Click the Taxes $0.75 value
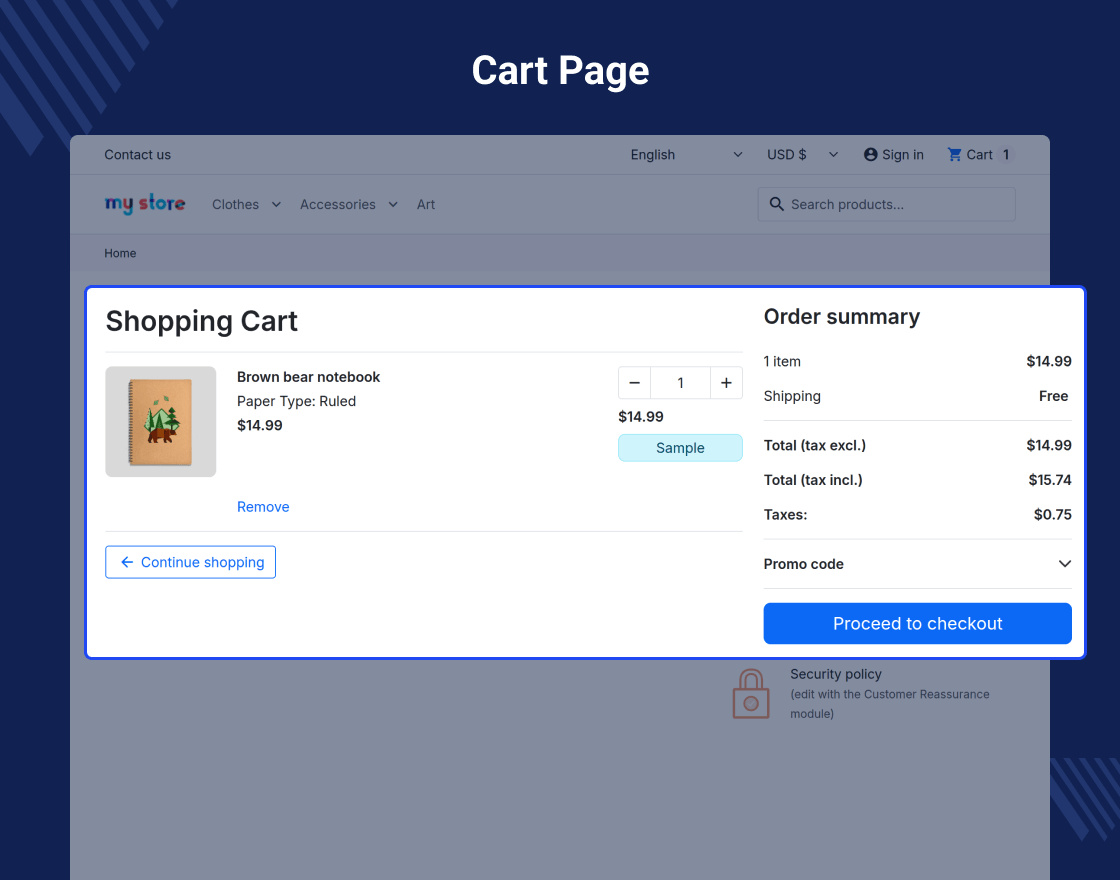Image resolution: width=1120 pixels, height=880 pixels. point(1053,514)
